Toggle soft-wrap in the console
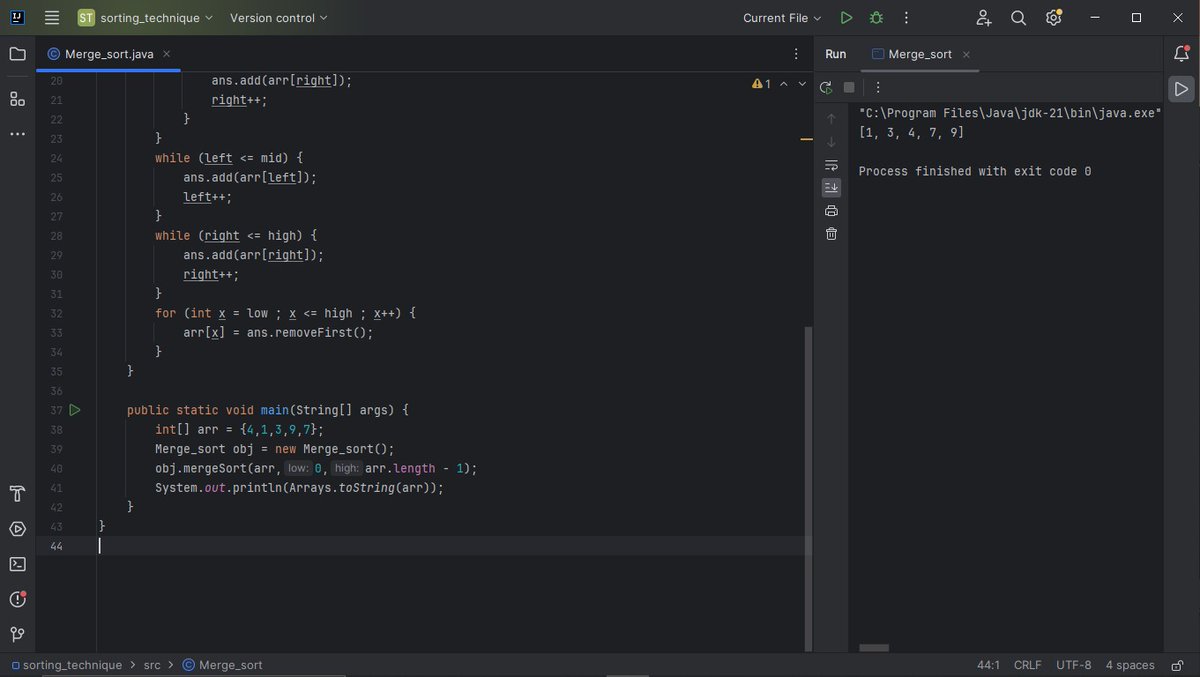1200x677 pixels. click(831, 165)
